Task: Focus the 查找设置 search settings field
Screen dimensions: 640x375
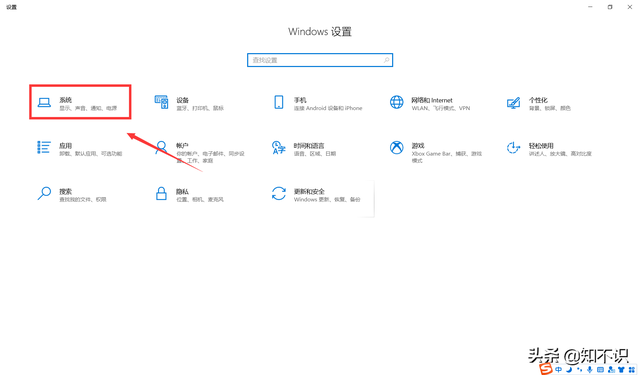Action: pyautogui.click(x=320, y=60)
